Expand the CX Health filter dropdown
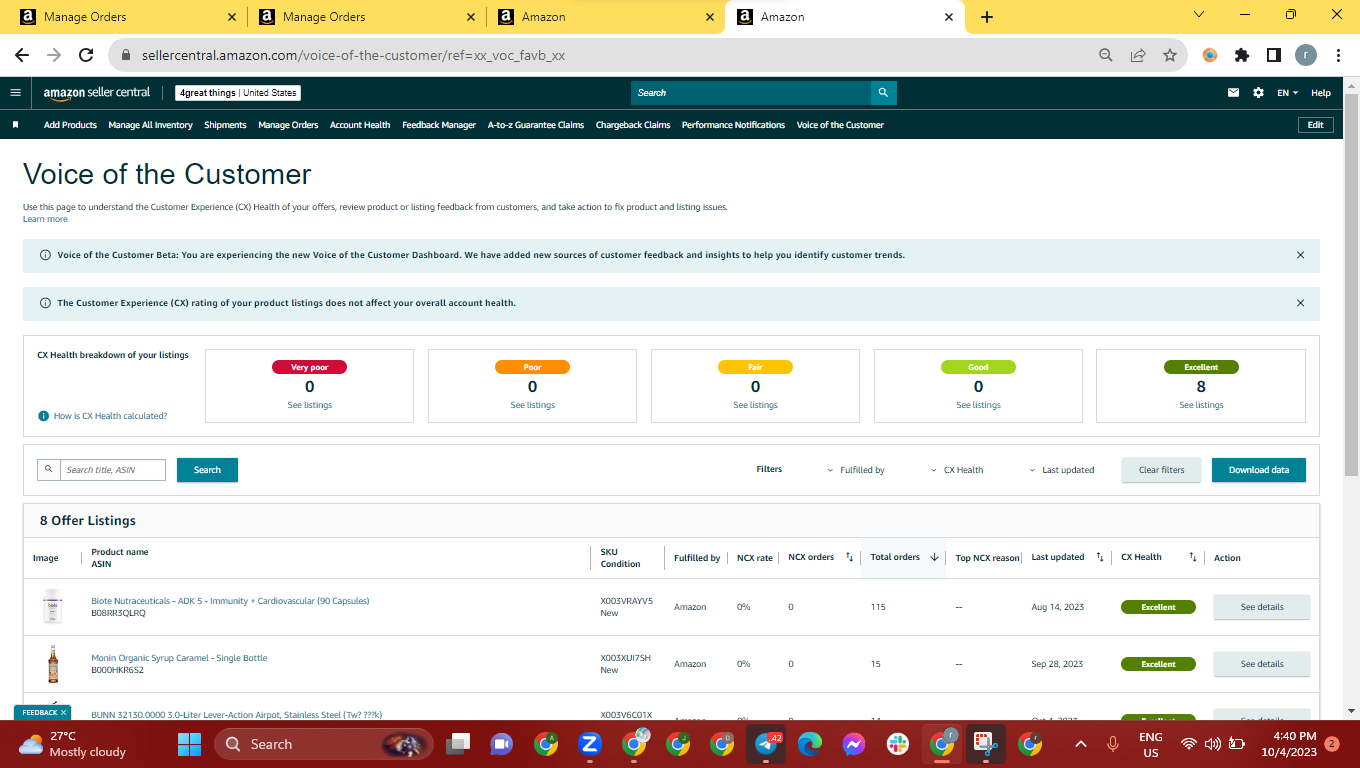 [957, 470]
